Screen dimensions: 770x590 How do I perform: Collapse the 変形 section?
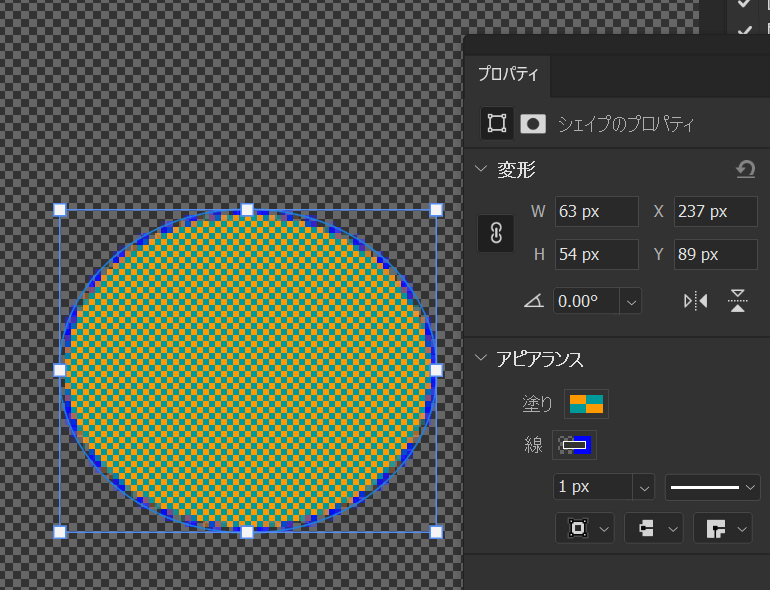pyautogui.click(x=481, y=170)
